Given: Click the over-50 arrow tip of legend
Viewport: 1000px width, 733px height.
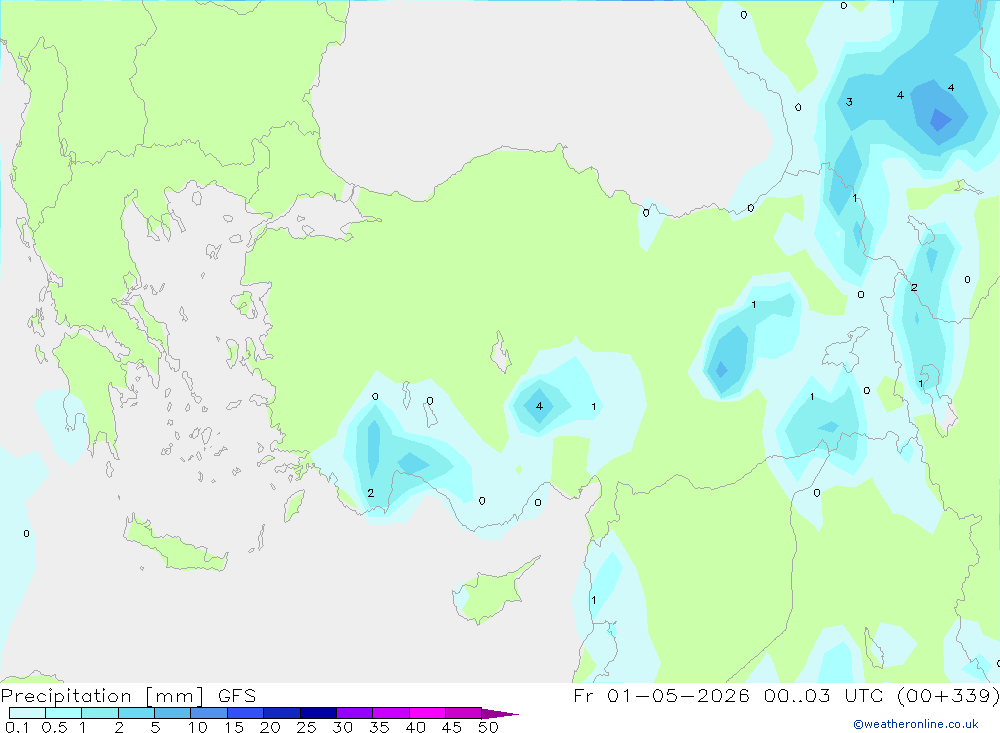Looking at the screenshot, I should [x=500, y=714].
